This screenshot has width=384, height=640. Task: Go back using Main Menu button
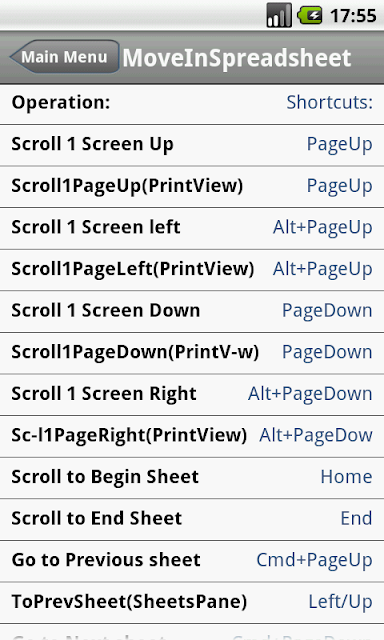coord(64,57)
